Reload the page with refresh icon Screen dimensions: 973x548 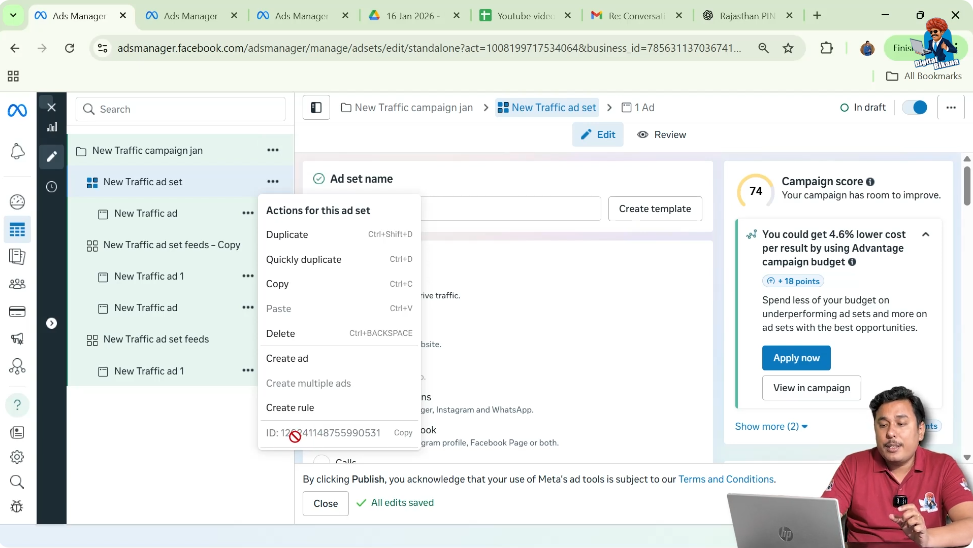70,48
